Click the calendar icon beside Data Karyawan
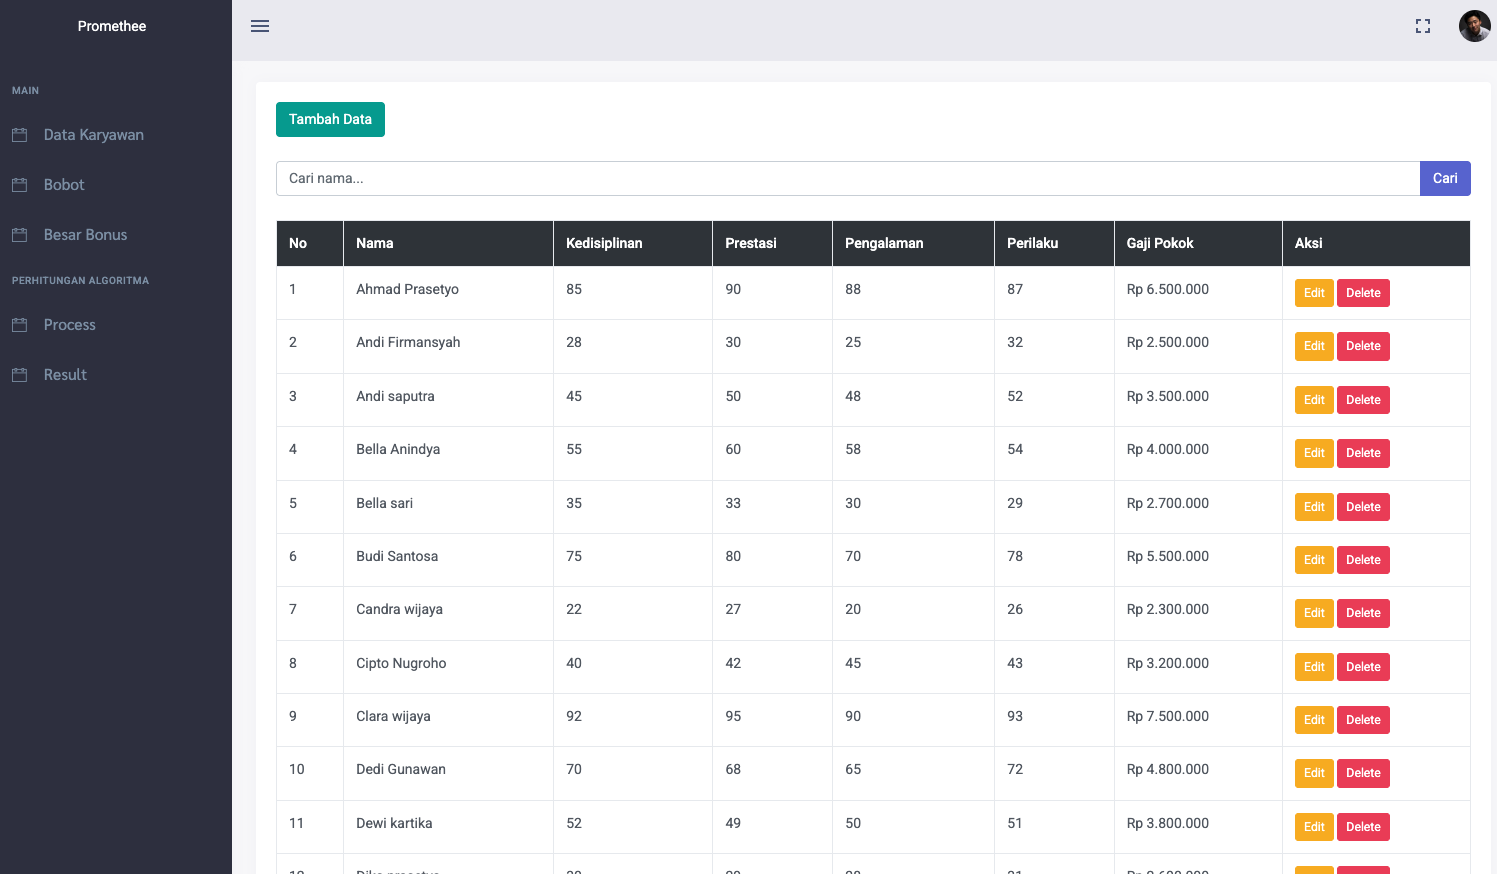This screenshot has width=1497, height=874. pyautogui.click(x=19, y=135)
